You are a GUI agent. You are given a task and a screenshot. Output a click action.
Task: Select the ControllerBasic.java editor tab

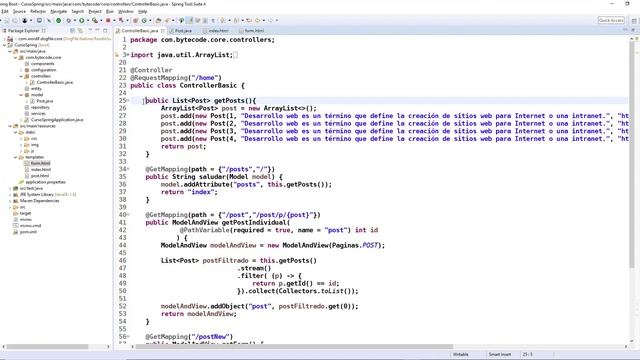tap(140, 31)
